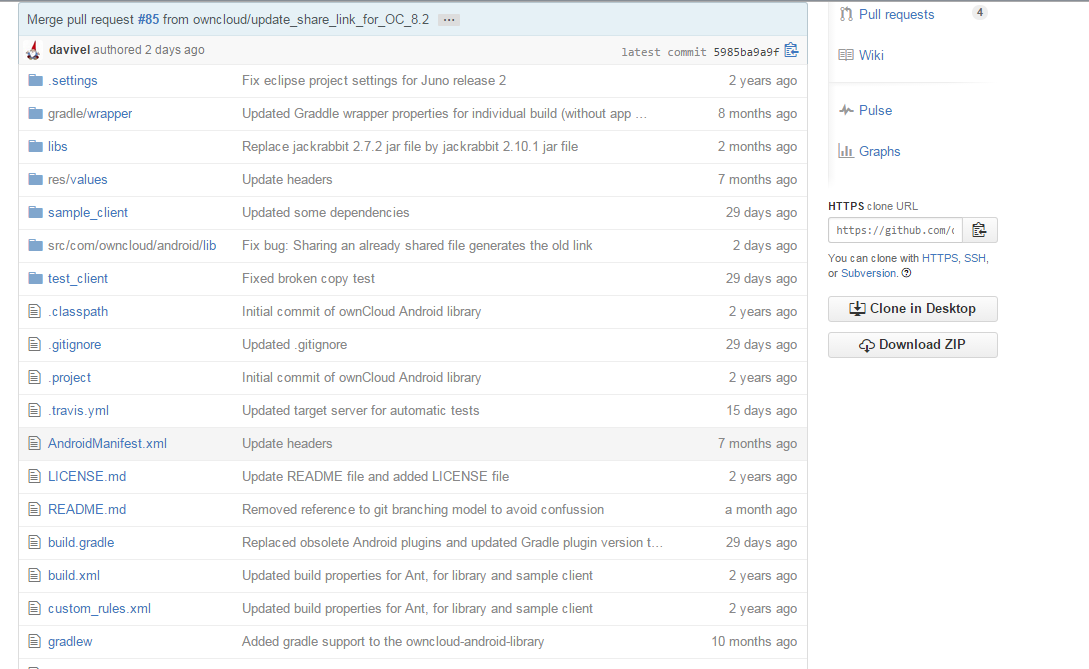Open the help icon next to Subversion
The width and height of the screenshot is (1089, 669).
point(906,273)
